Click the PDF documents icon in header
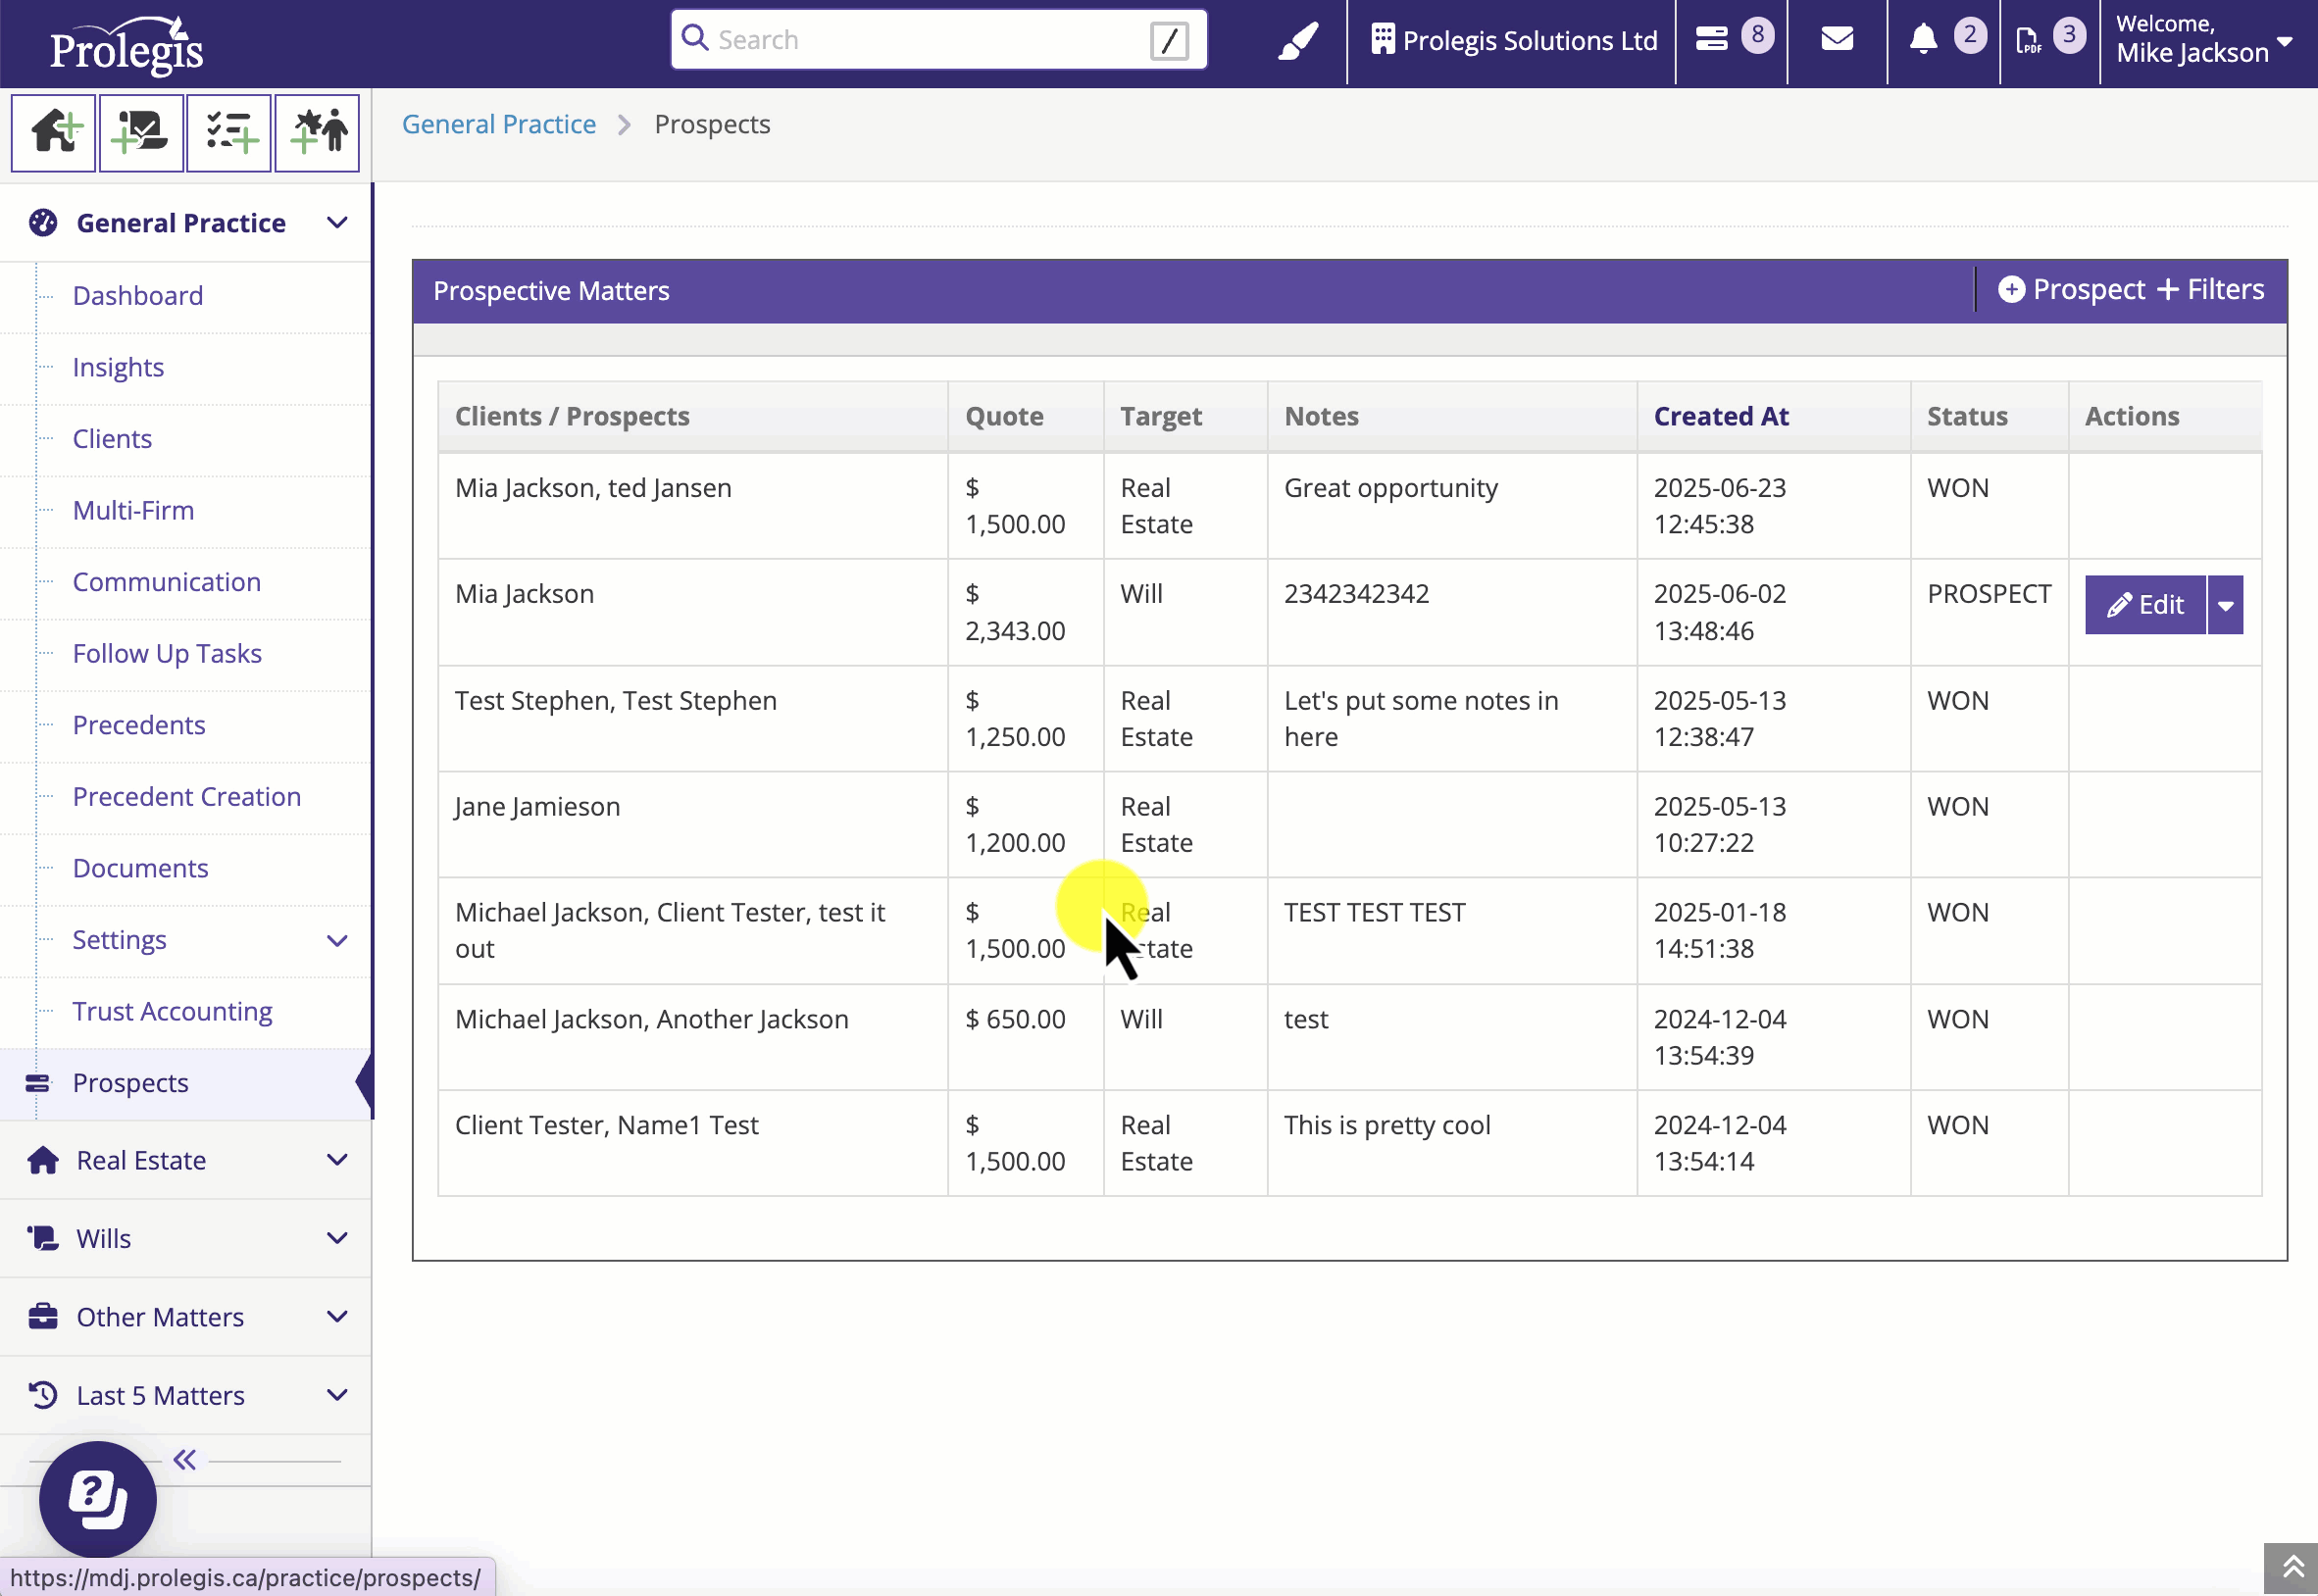 click(x=2028, y=40)
